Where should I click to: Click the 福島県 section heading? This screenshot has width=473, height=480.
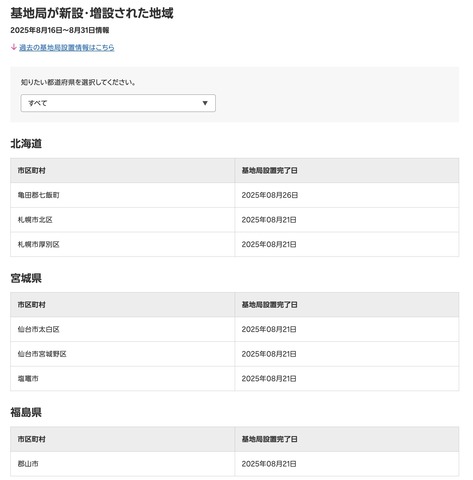click(x=26, y=412)
